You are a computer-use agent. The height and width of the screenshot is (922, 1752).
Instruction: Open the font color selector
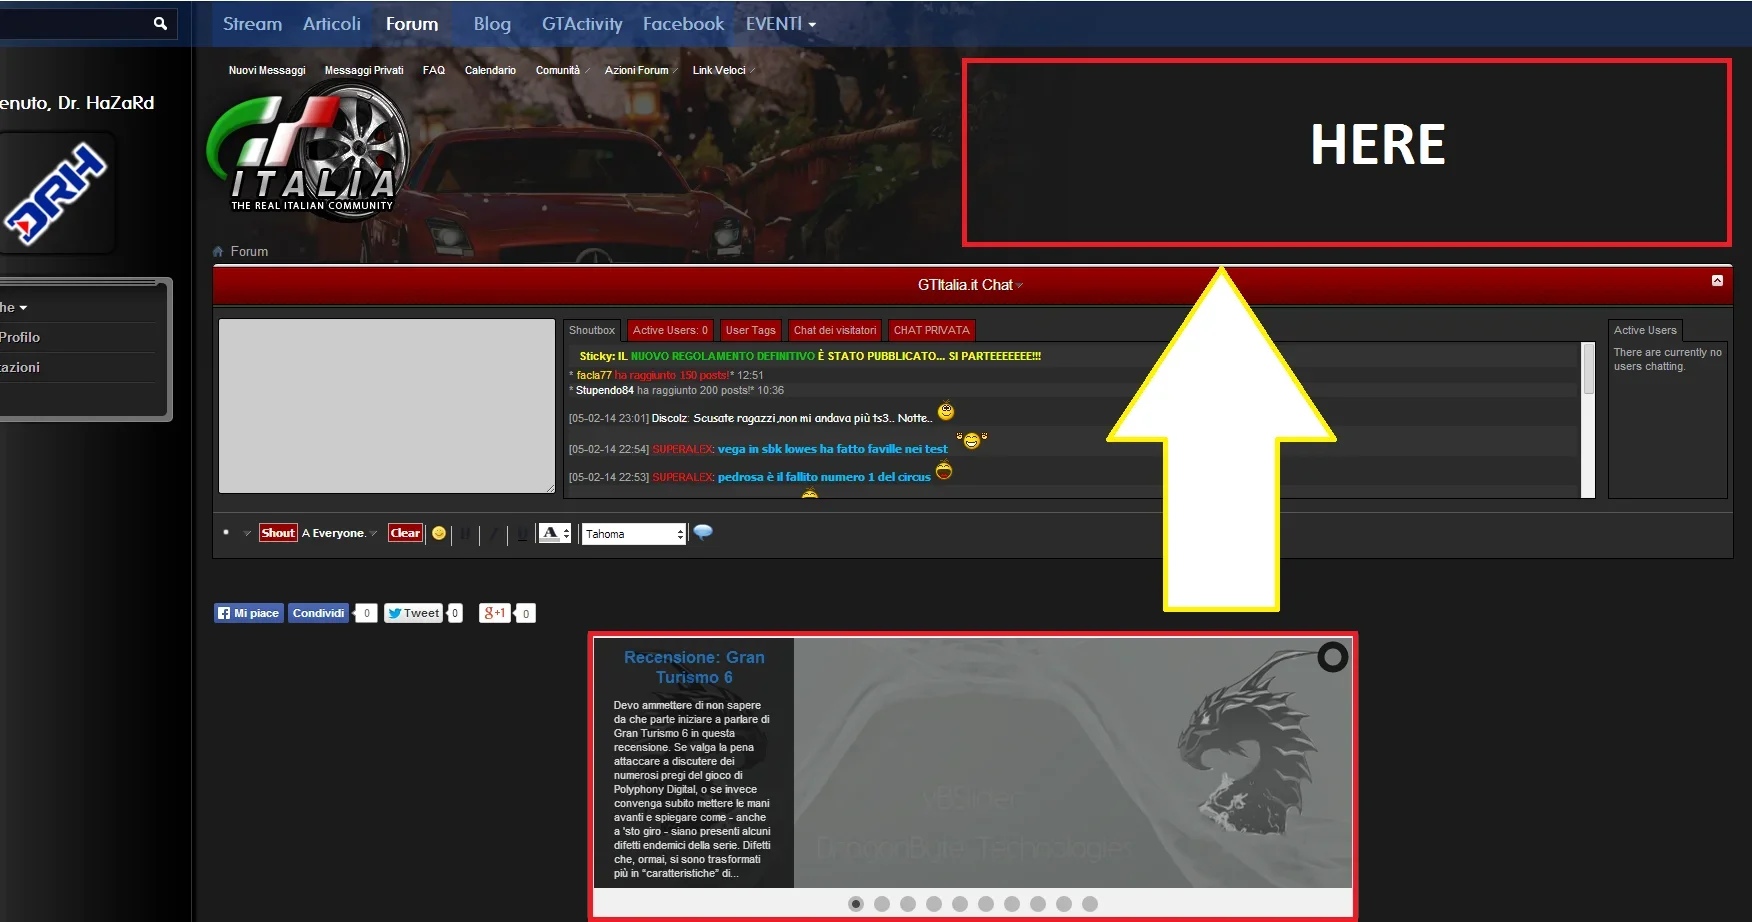pos(554,534)
